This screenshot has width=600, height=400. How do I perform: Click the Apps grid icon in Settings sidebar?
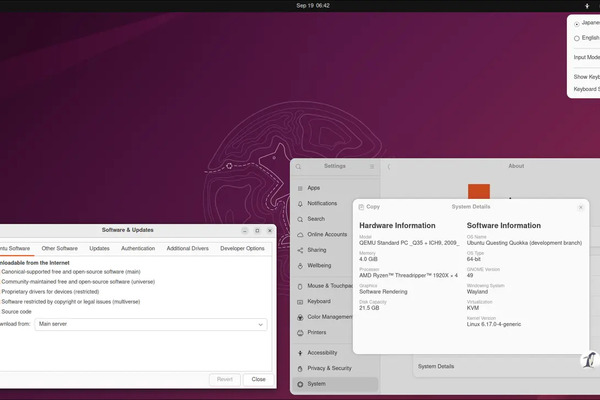point(300,188)
